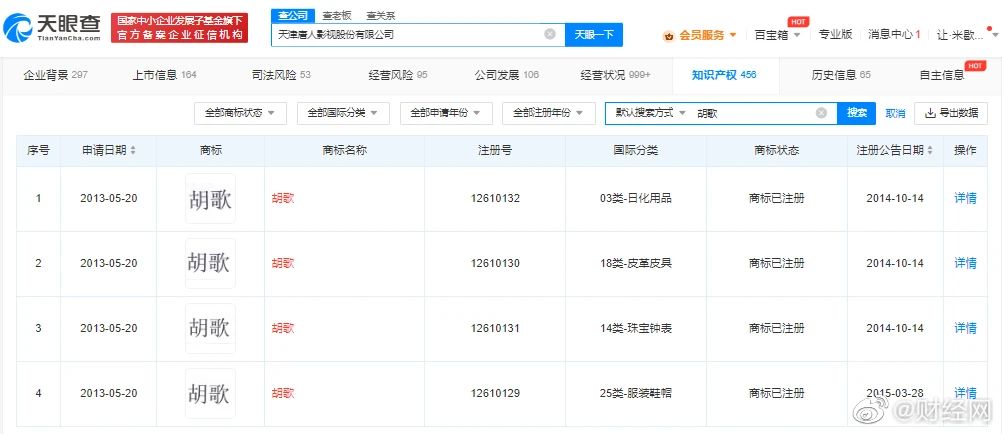Open the 自主信息 tab

(941, 75)
